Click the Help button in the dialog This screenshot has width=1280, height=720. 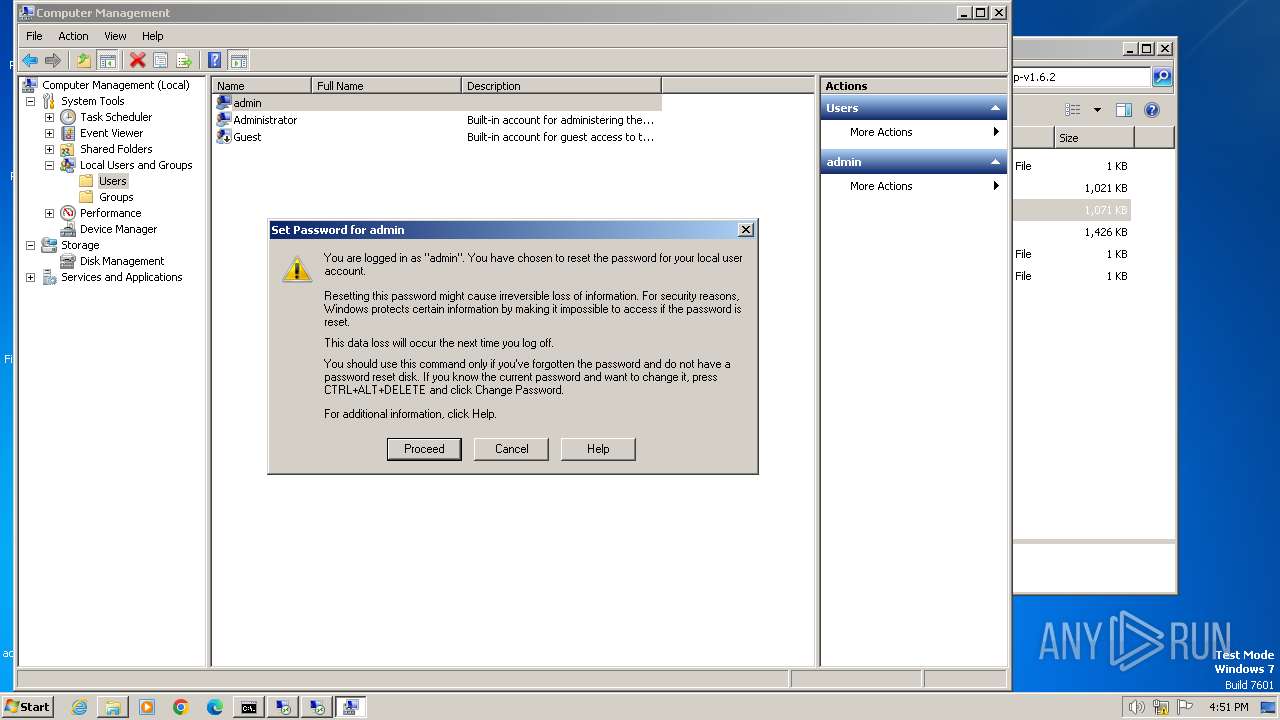click(x=598, y=449)
